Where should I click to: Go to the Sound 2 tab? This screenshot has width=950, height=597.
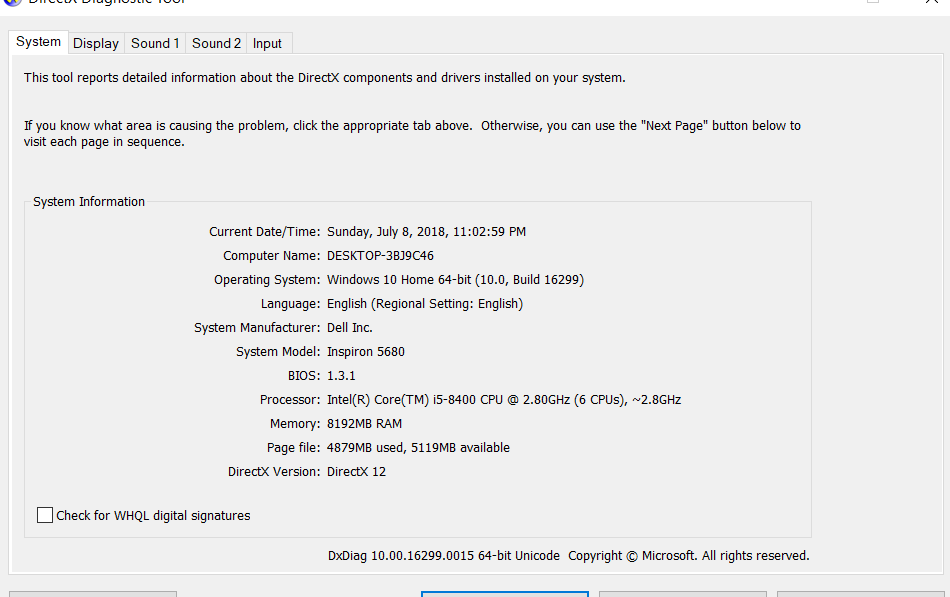(x=216, y=43)
